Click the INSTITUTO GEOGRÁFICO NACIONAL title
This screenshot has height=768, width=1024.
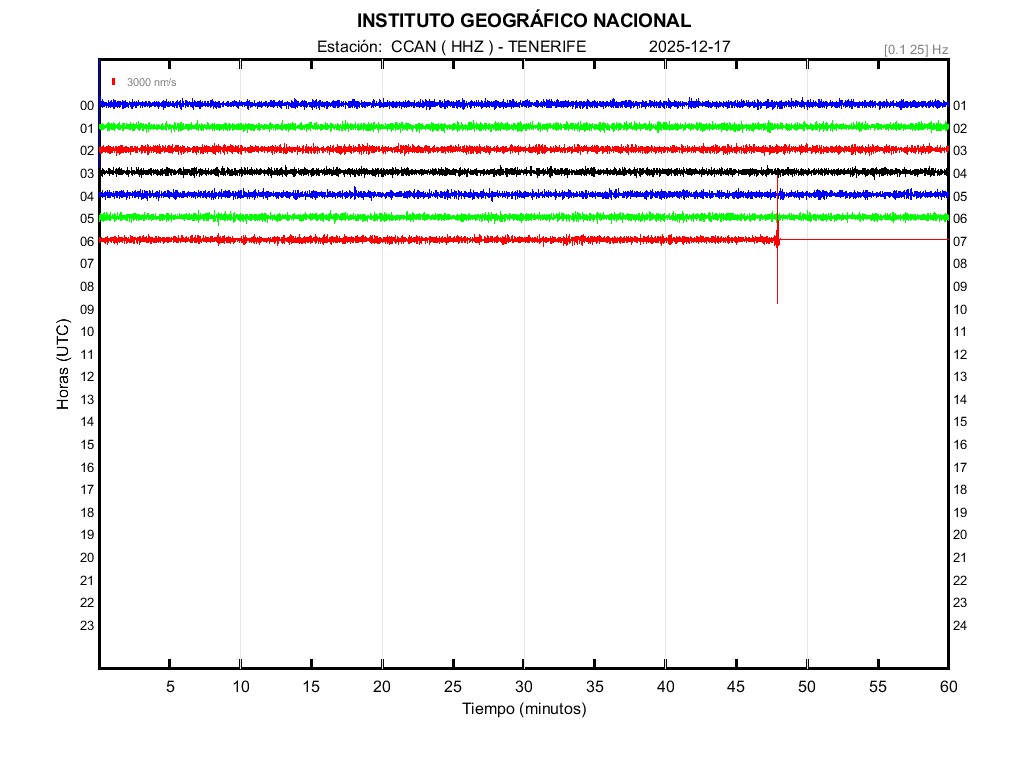[x=523, y=21]
